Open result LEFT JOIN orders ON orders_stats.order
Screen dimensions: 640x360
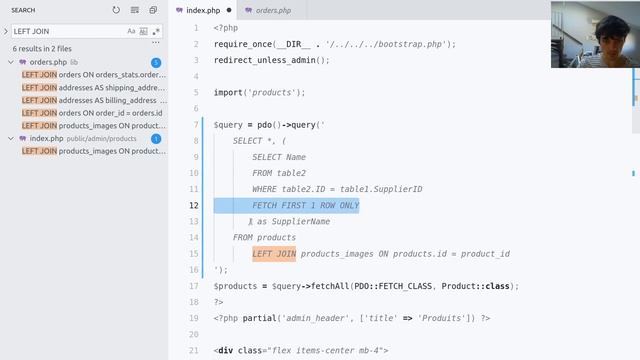tap(94, 75)
